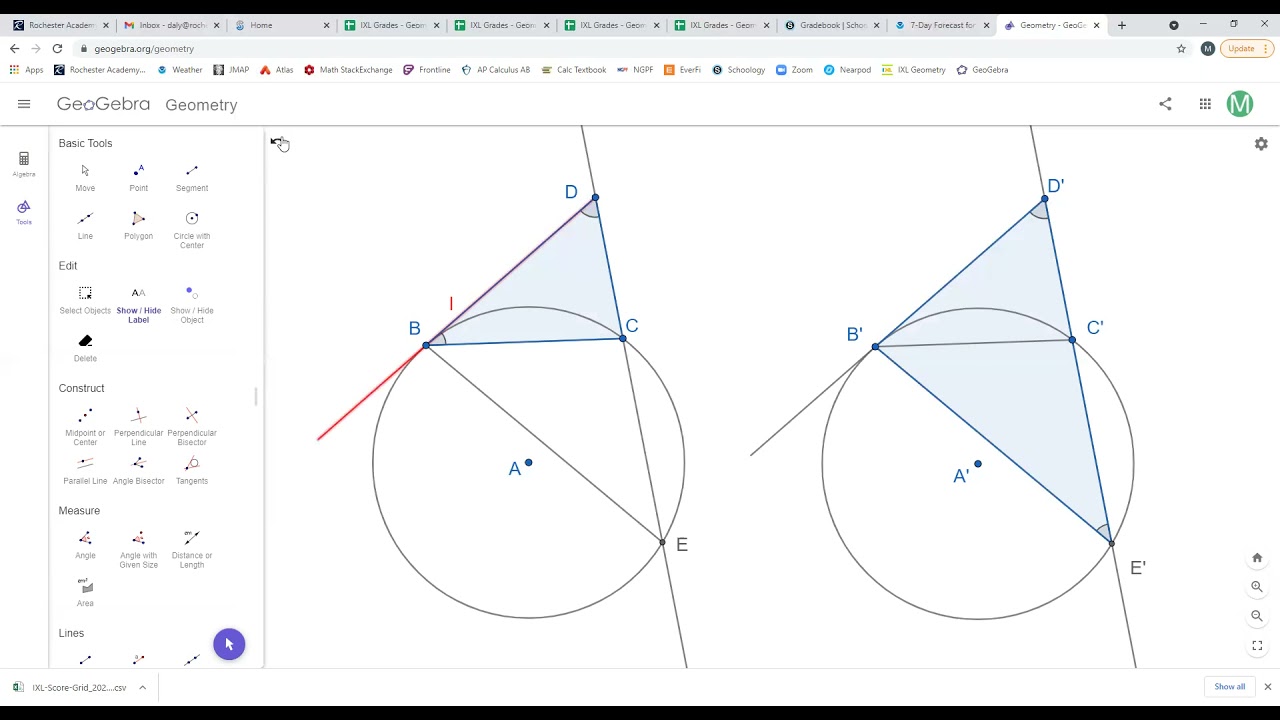Bookmark this page with the star
Viewport: 1280px width, 720px height.
pos(1181,48)
